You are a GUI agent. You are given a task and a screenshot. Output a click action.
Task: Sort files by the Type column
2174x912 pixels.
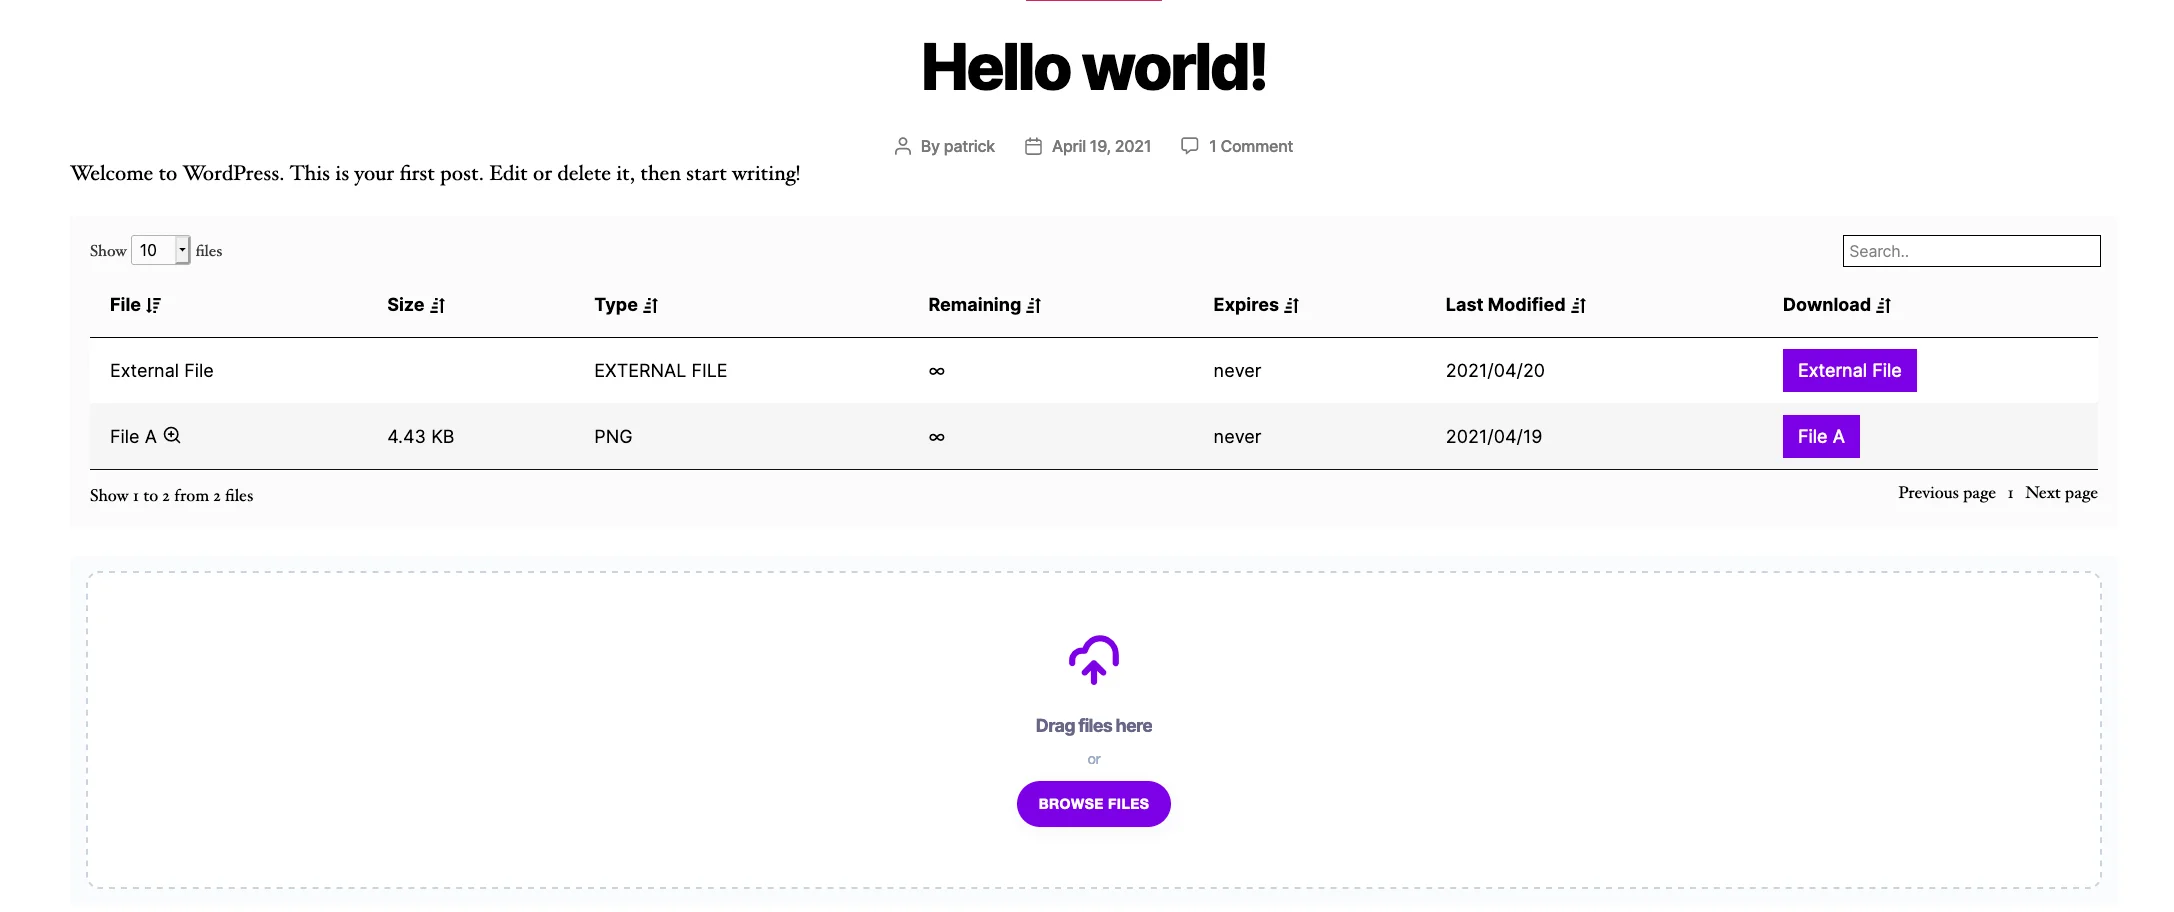click(x=650, y=305)
